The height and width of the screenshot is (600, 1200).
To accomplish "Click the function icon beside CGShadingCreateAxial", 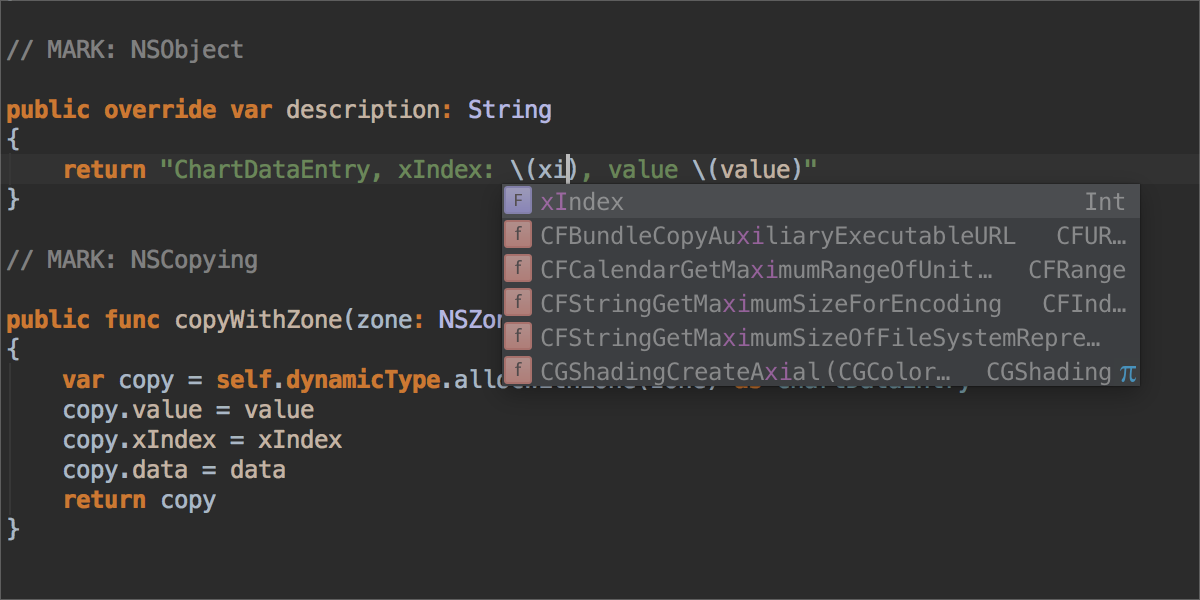I will pos(517,371).
